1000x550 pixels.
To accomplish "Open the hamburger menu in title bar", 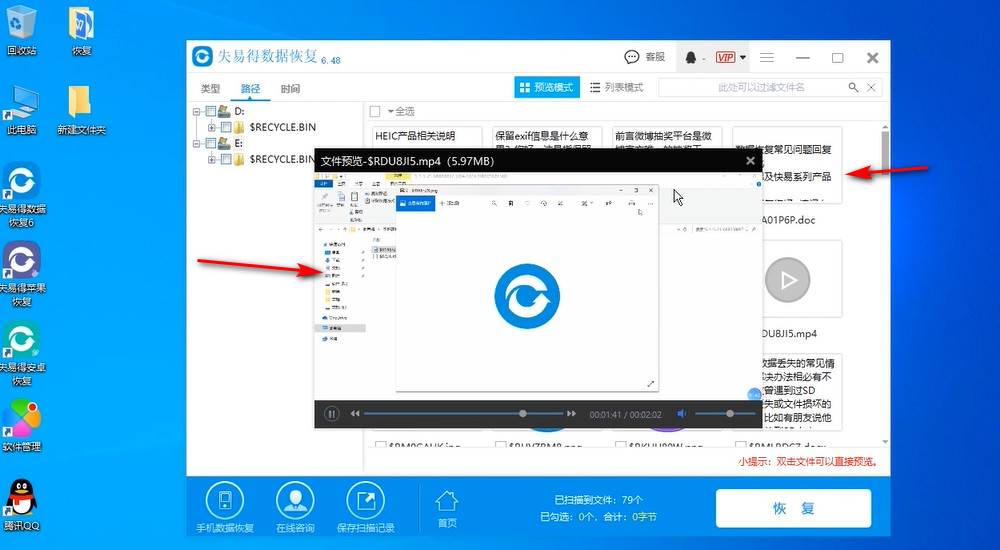I will pos(767,57).
